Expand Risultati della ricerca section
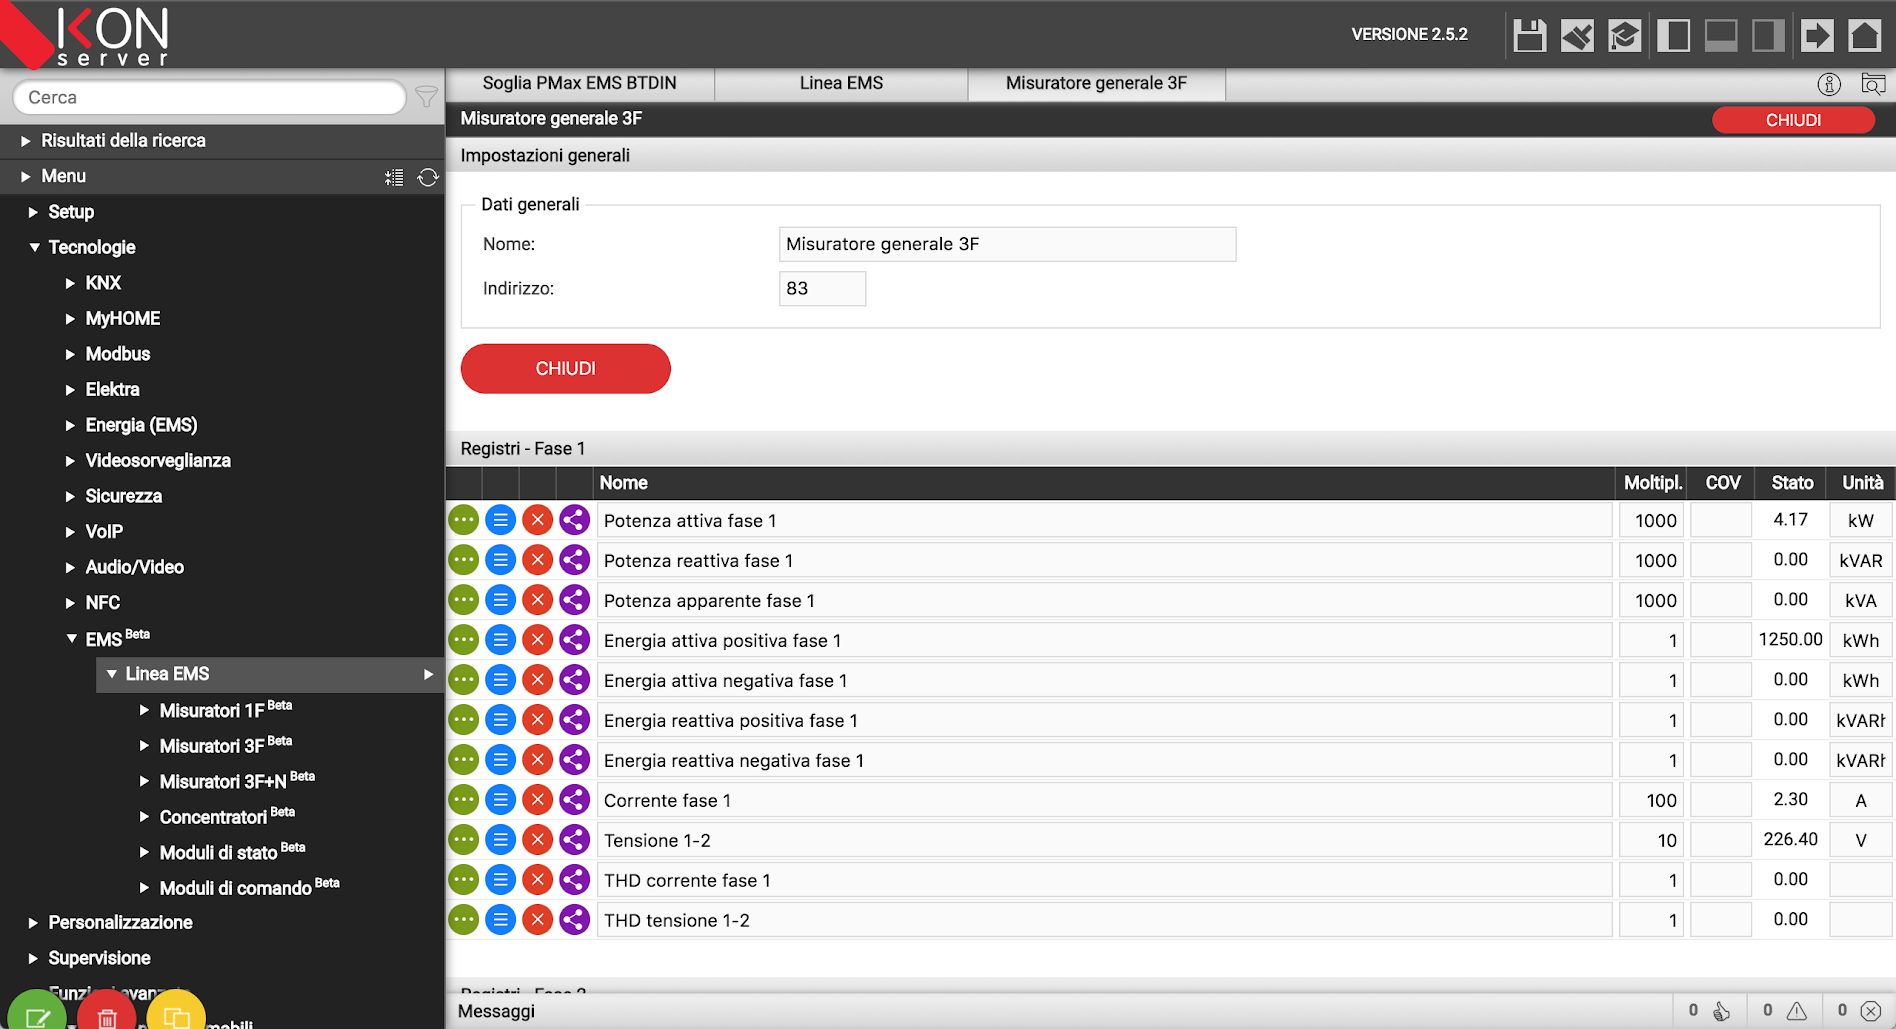This screenshot has height=1029, width=1896. point(26,141)
